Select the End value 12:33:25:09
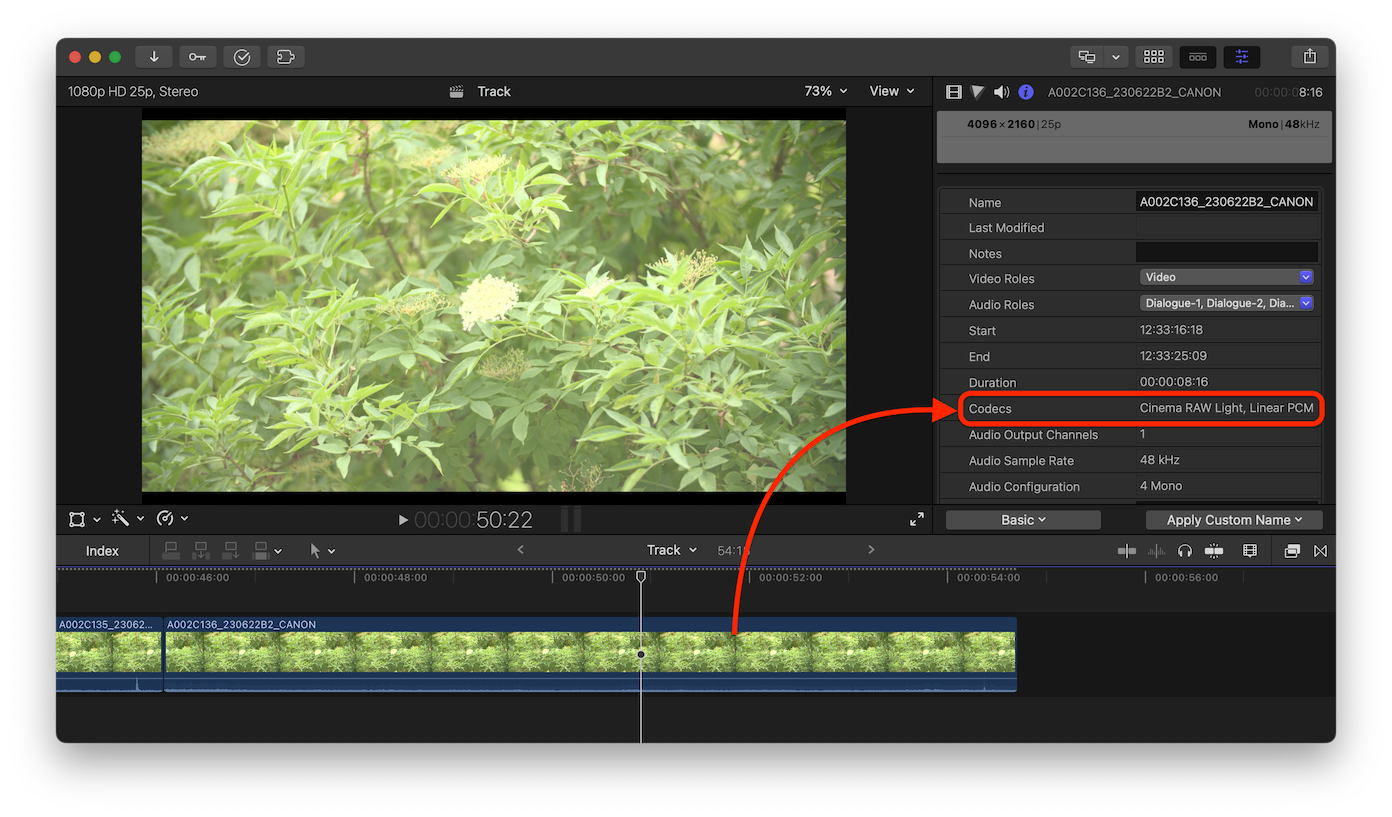Viewport: 1392px width, 817px height. (x=1171, y=356)
